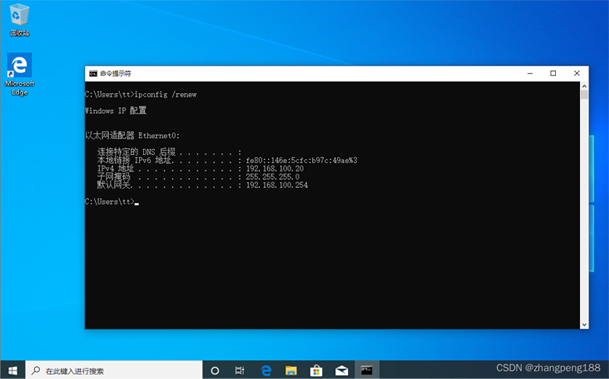Image resolution: width=609 pixels, height=379 pixels.
Task: Open Task View on the taskbar
Action: (240, 370)
